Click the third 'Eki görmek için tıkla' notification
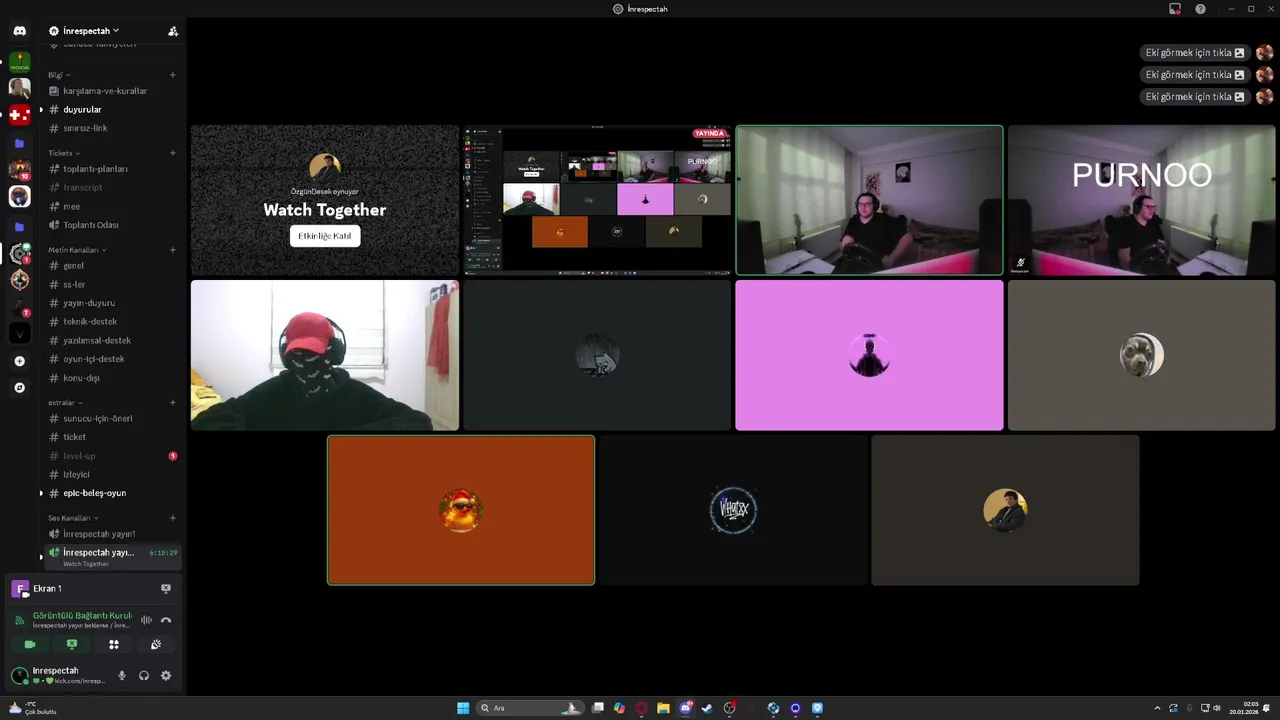Screen dimensions: 1280x720 (x=1195, y=97)
